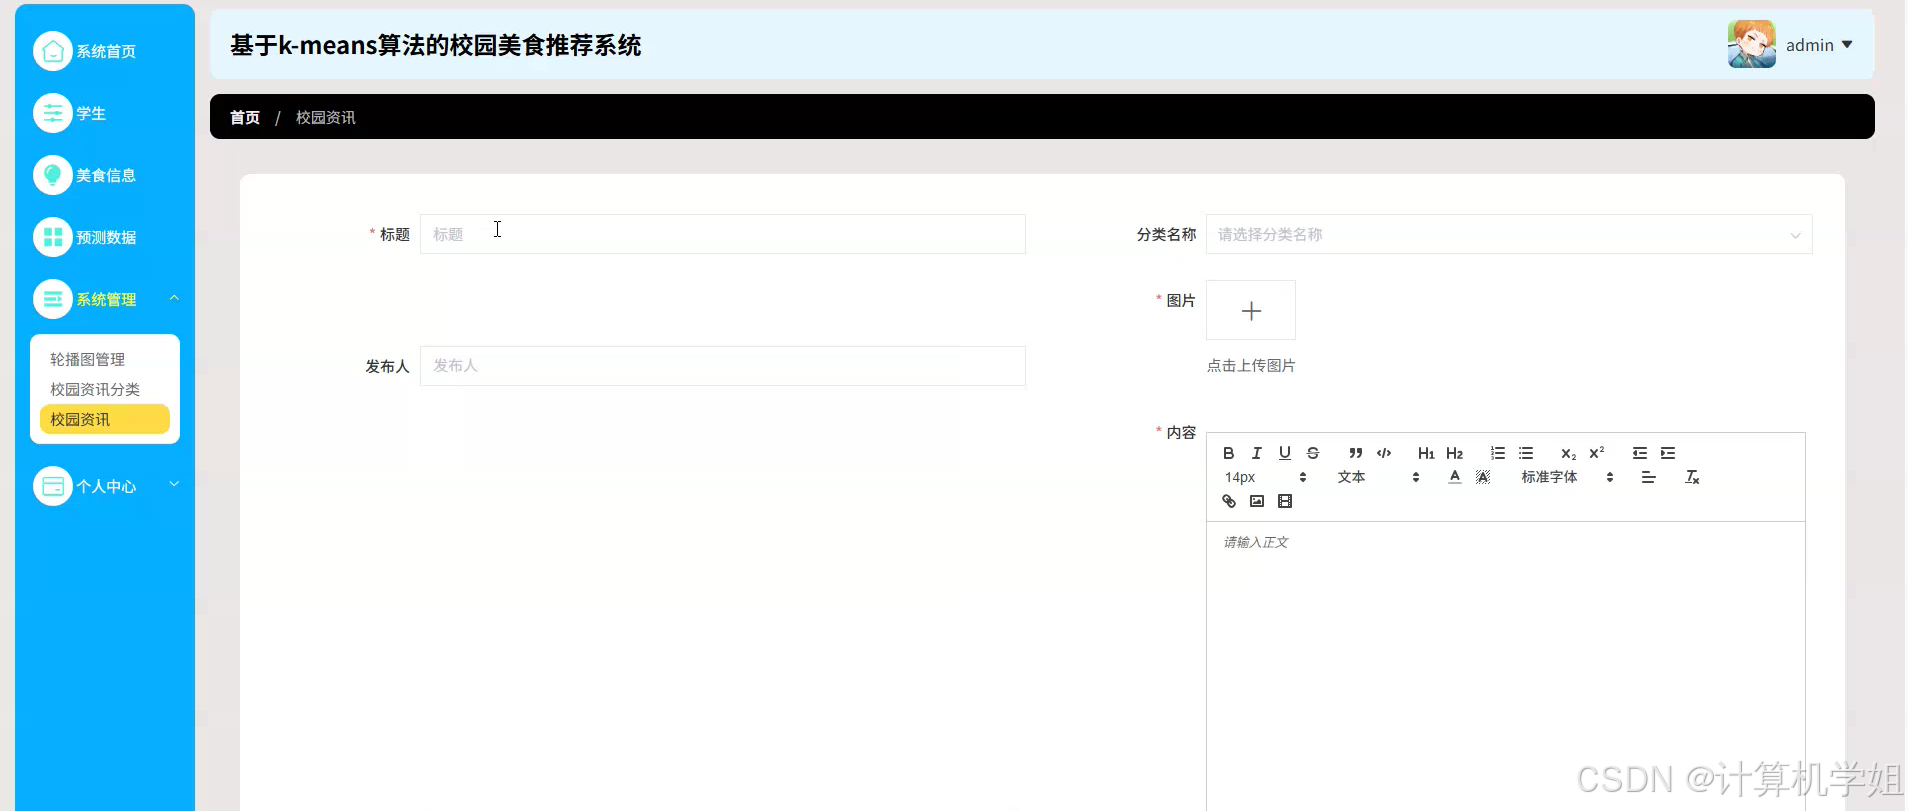1908x811 pixels.
Task: Pick a text color in the editor
Action: tap(1455, 477)
